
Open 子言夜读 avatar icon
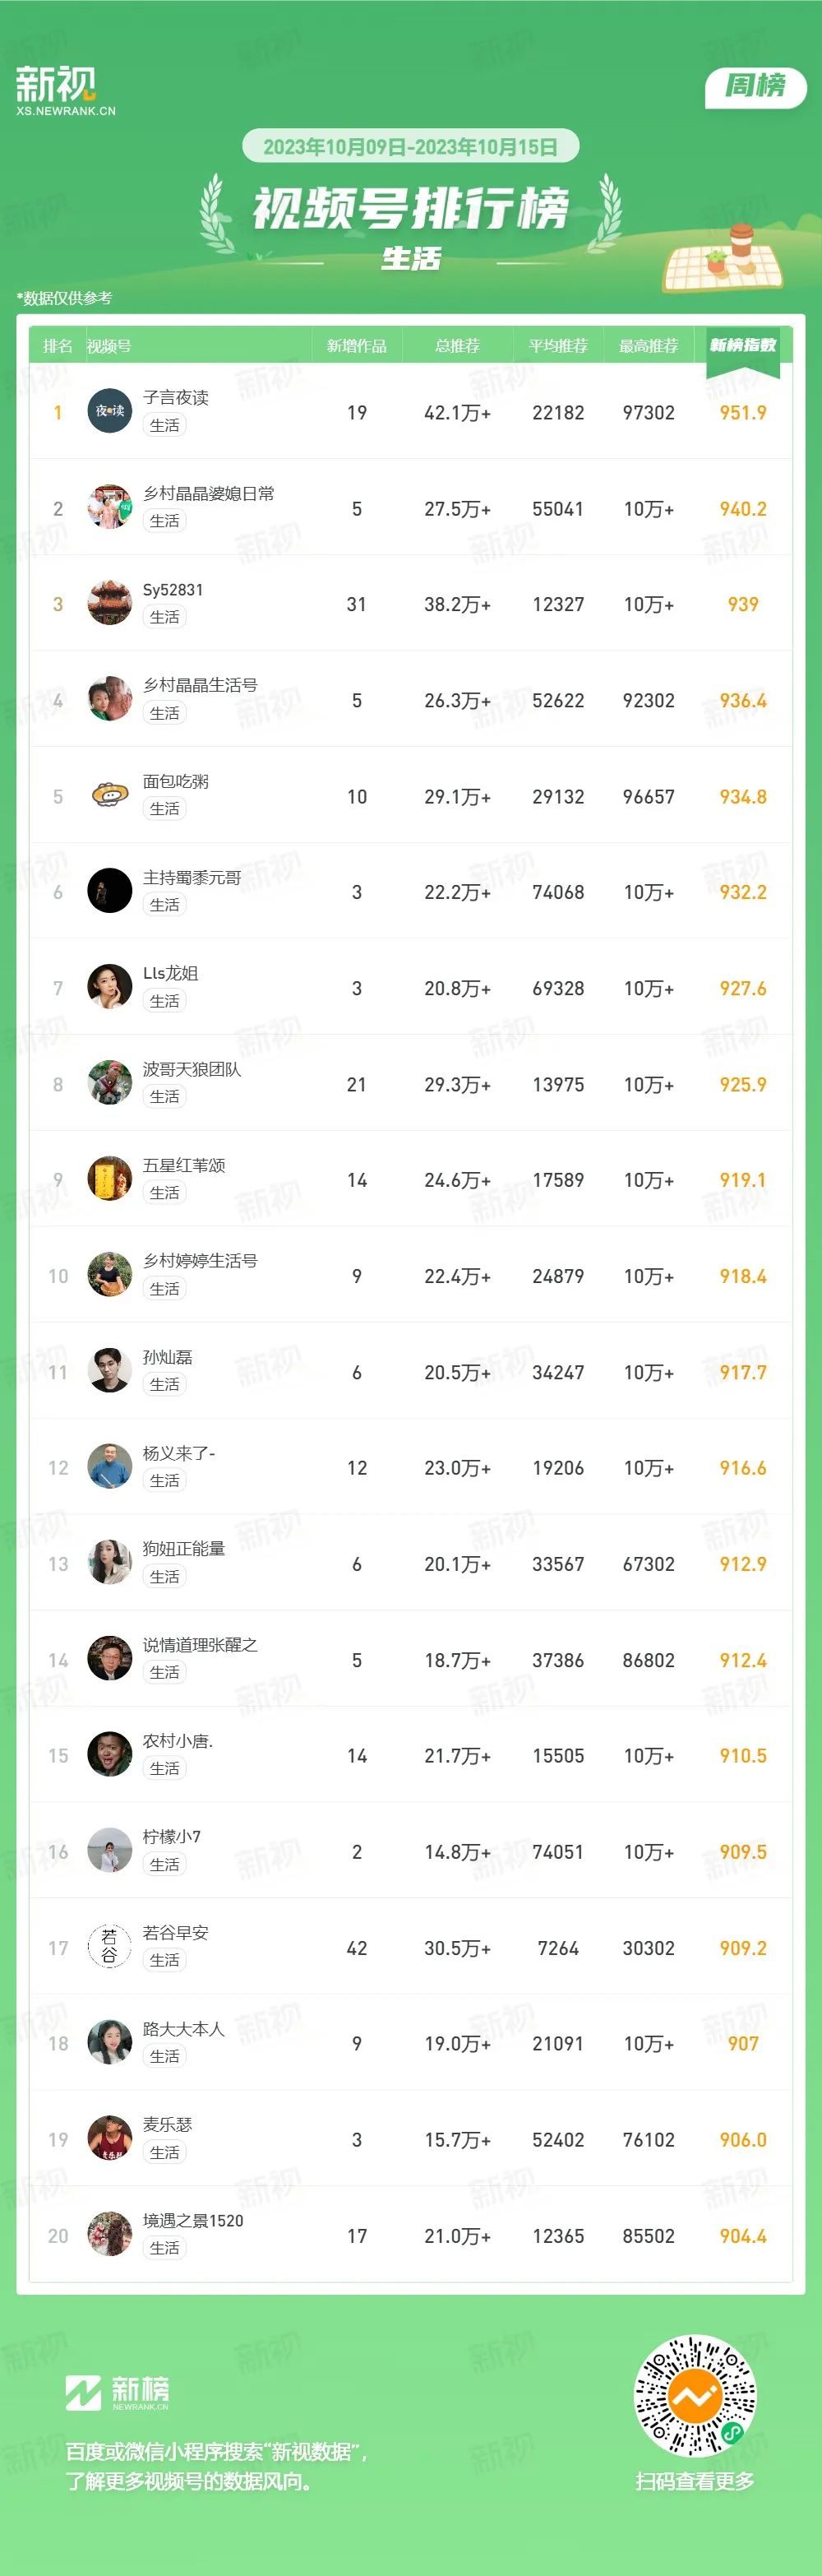(110, 410)
